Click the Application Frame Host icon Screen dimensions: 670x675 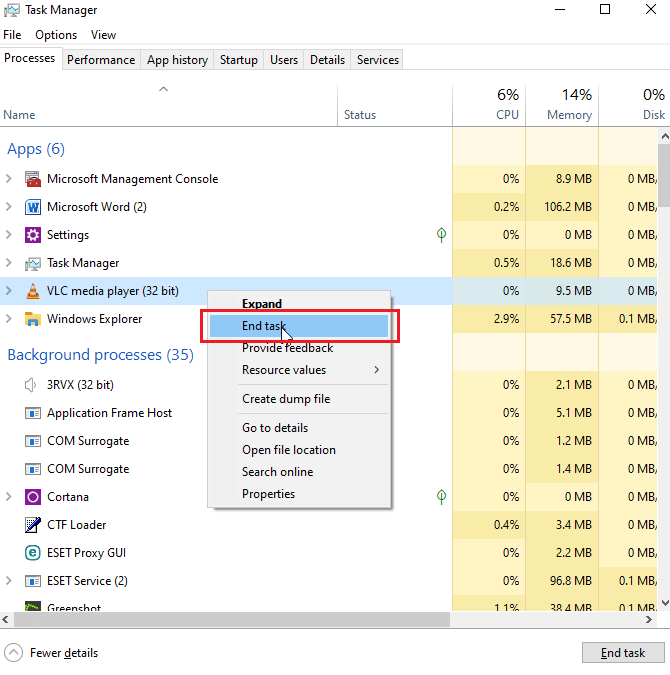[x=33, y=413]
